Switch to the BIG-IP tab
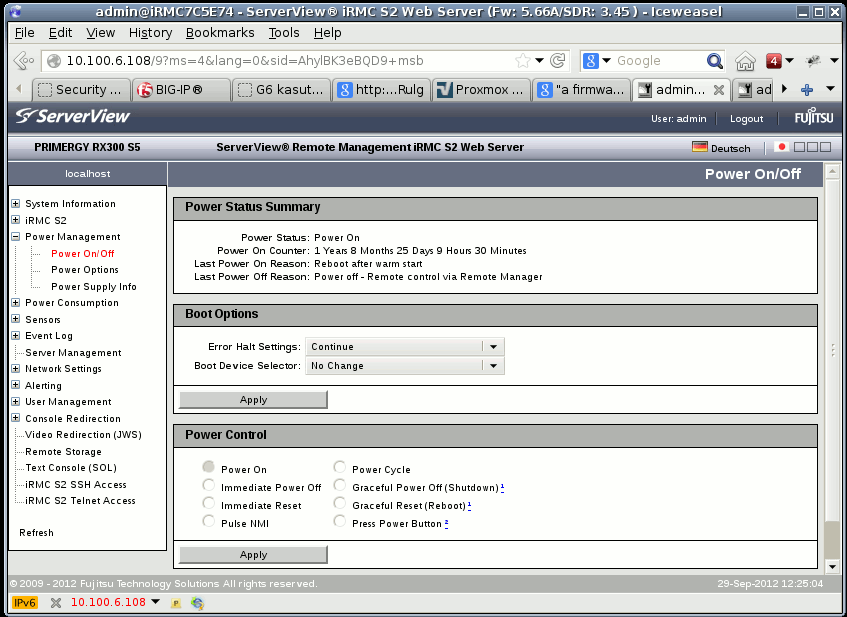The image size is (847, 617). tap(182, 90)
